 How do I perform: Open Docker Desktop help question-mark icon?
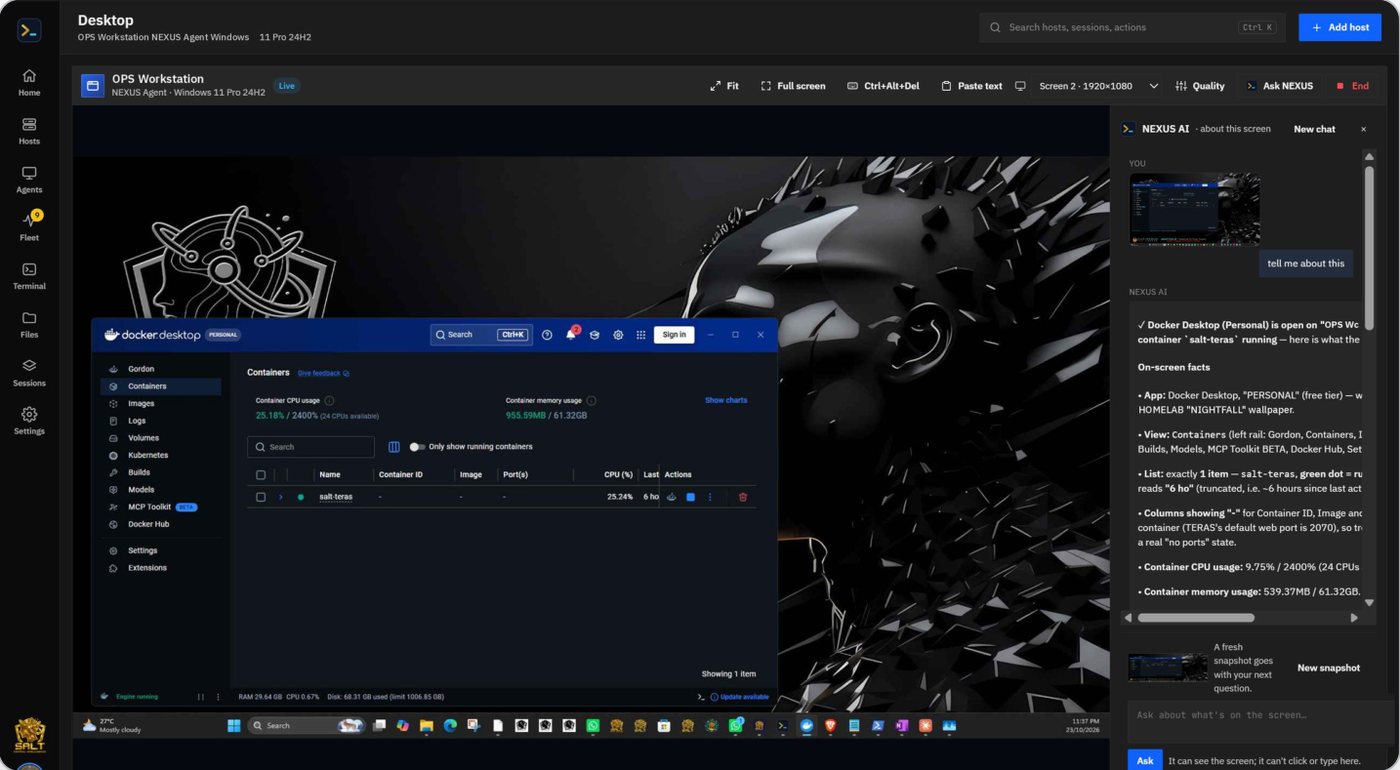[x=547, y=335]
